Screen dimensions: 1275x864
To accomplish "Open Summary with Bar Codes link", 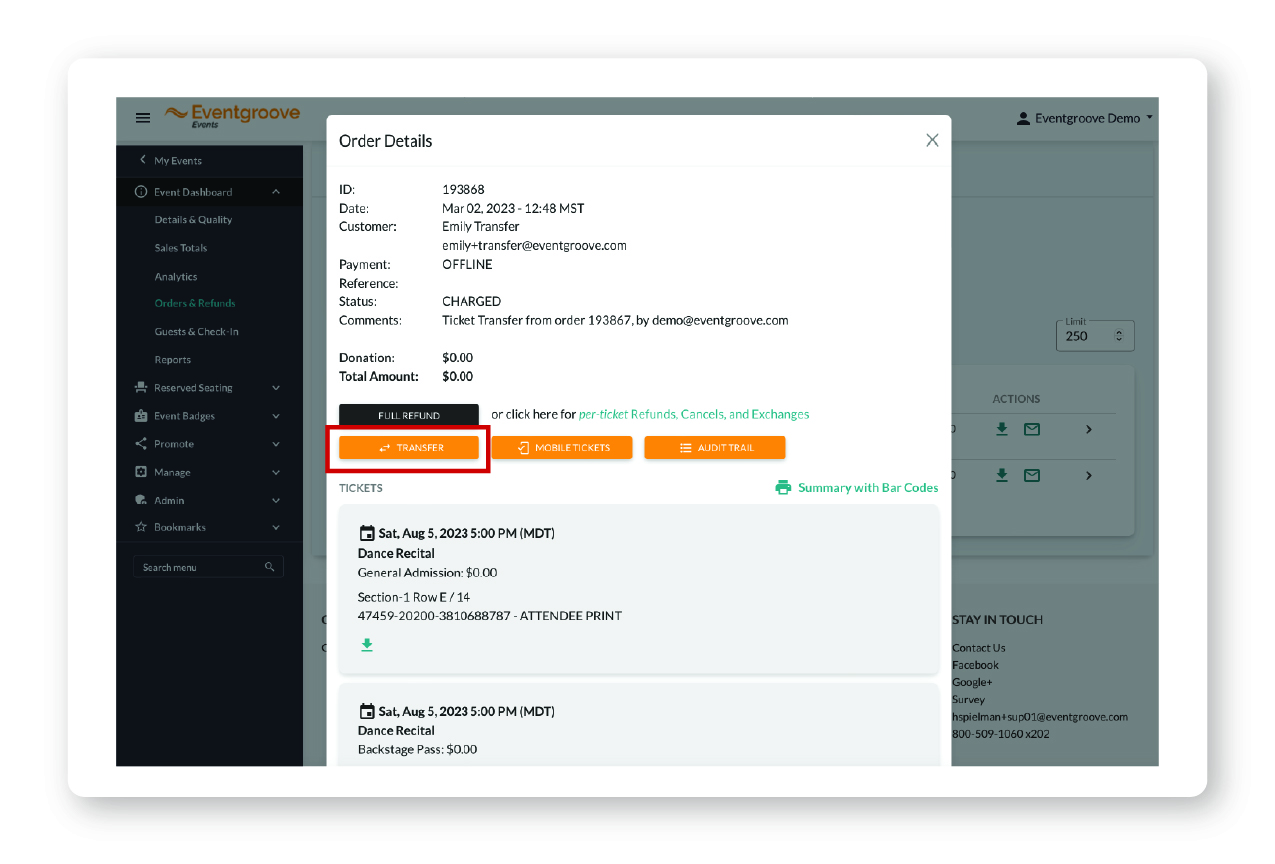I will (x=868, y=488).
